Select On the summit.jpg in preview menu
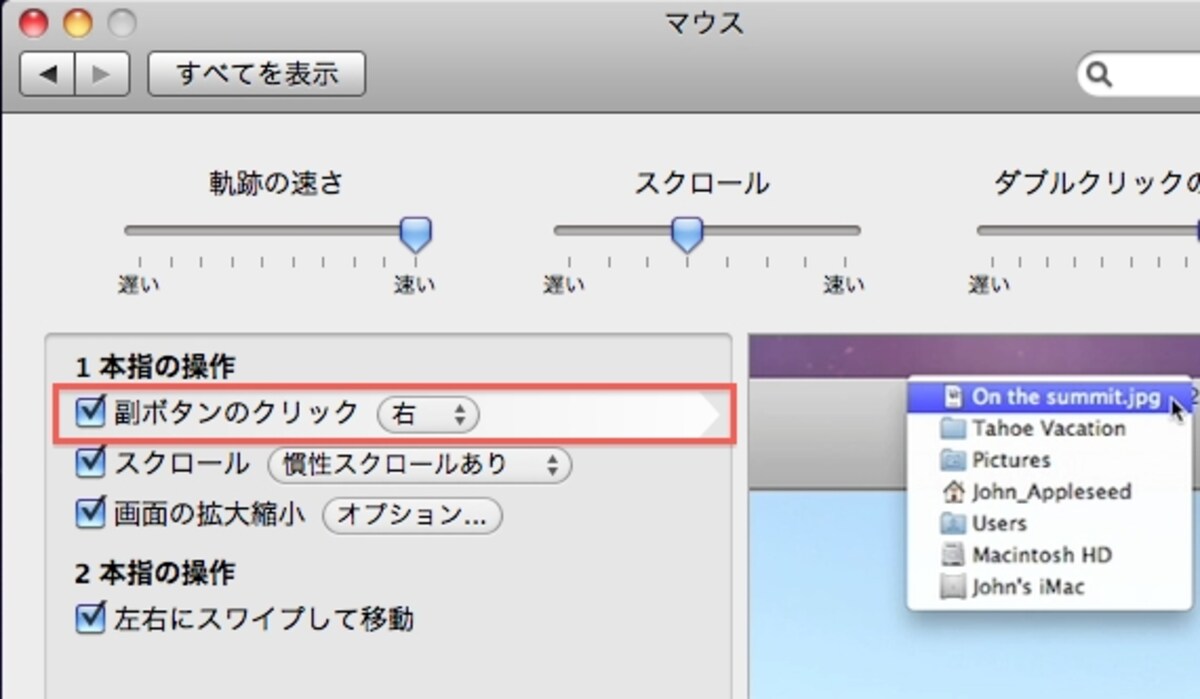 [x=1048, y=396]
